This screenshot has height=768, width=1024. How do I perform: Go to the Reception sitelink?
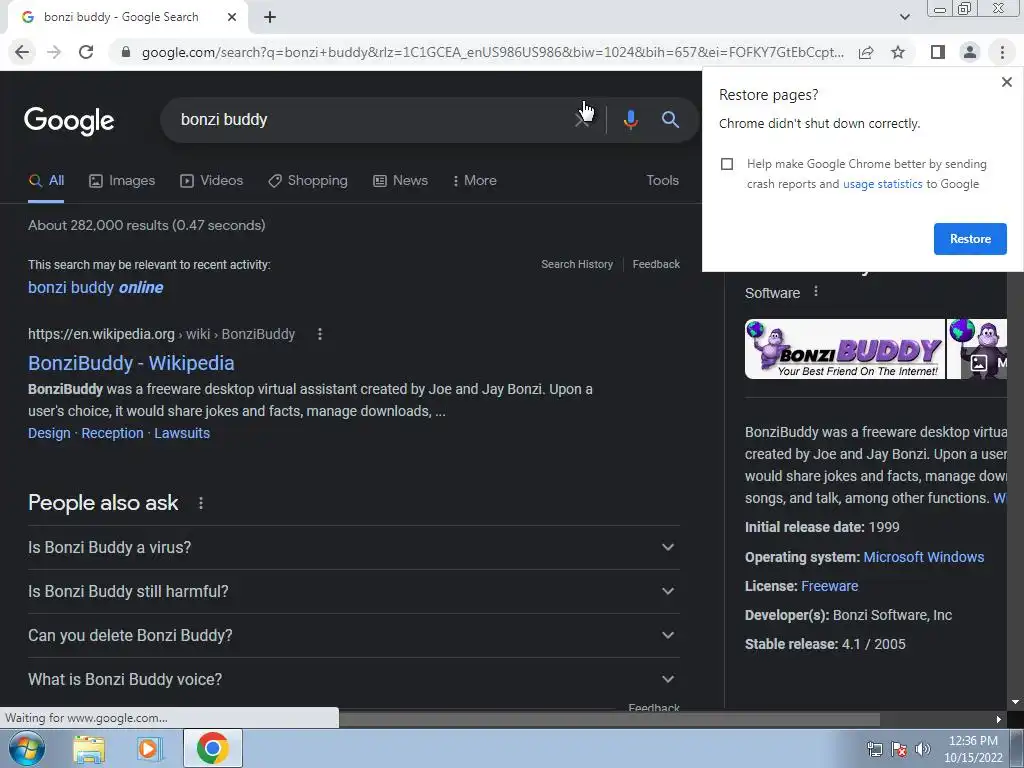coord(112,434)
